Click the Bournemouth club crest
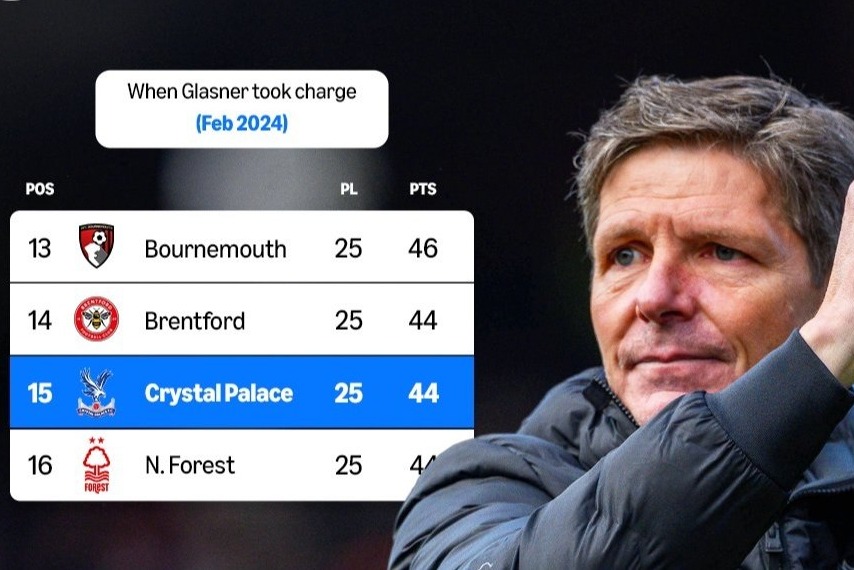The width and height of the screenshot is (854, 570). 96,247
